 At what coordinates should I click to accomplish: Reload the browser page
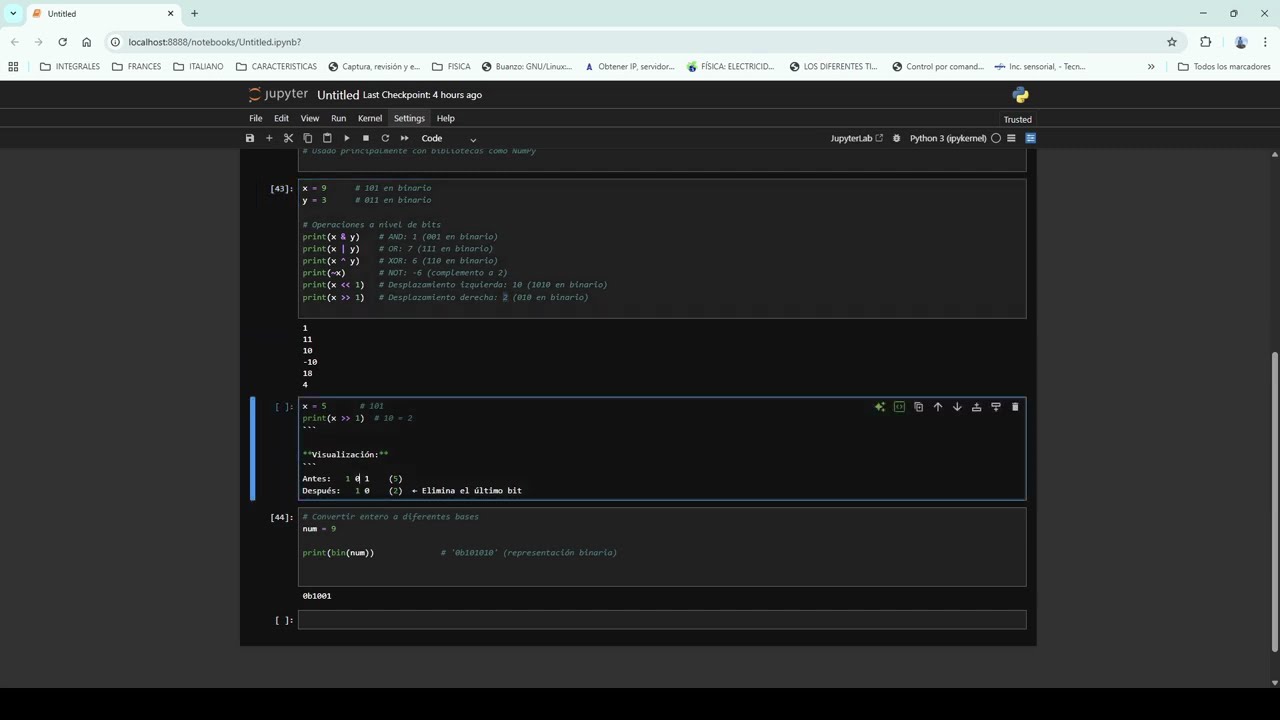pos(62,42)
